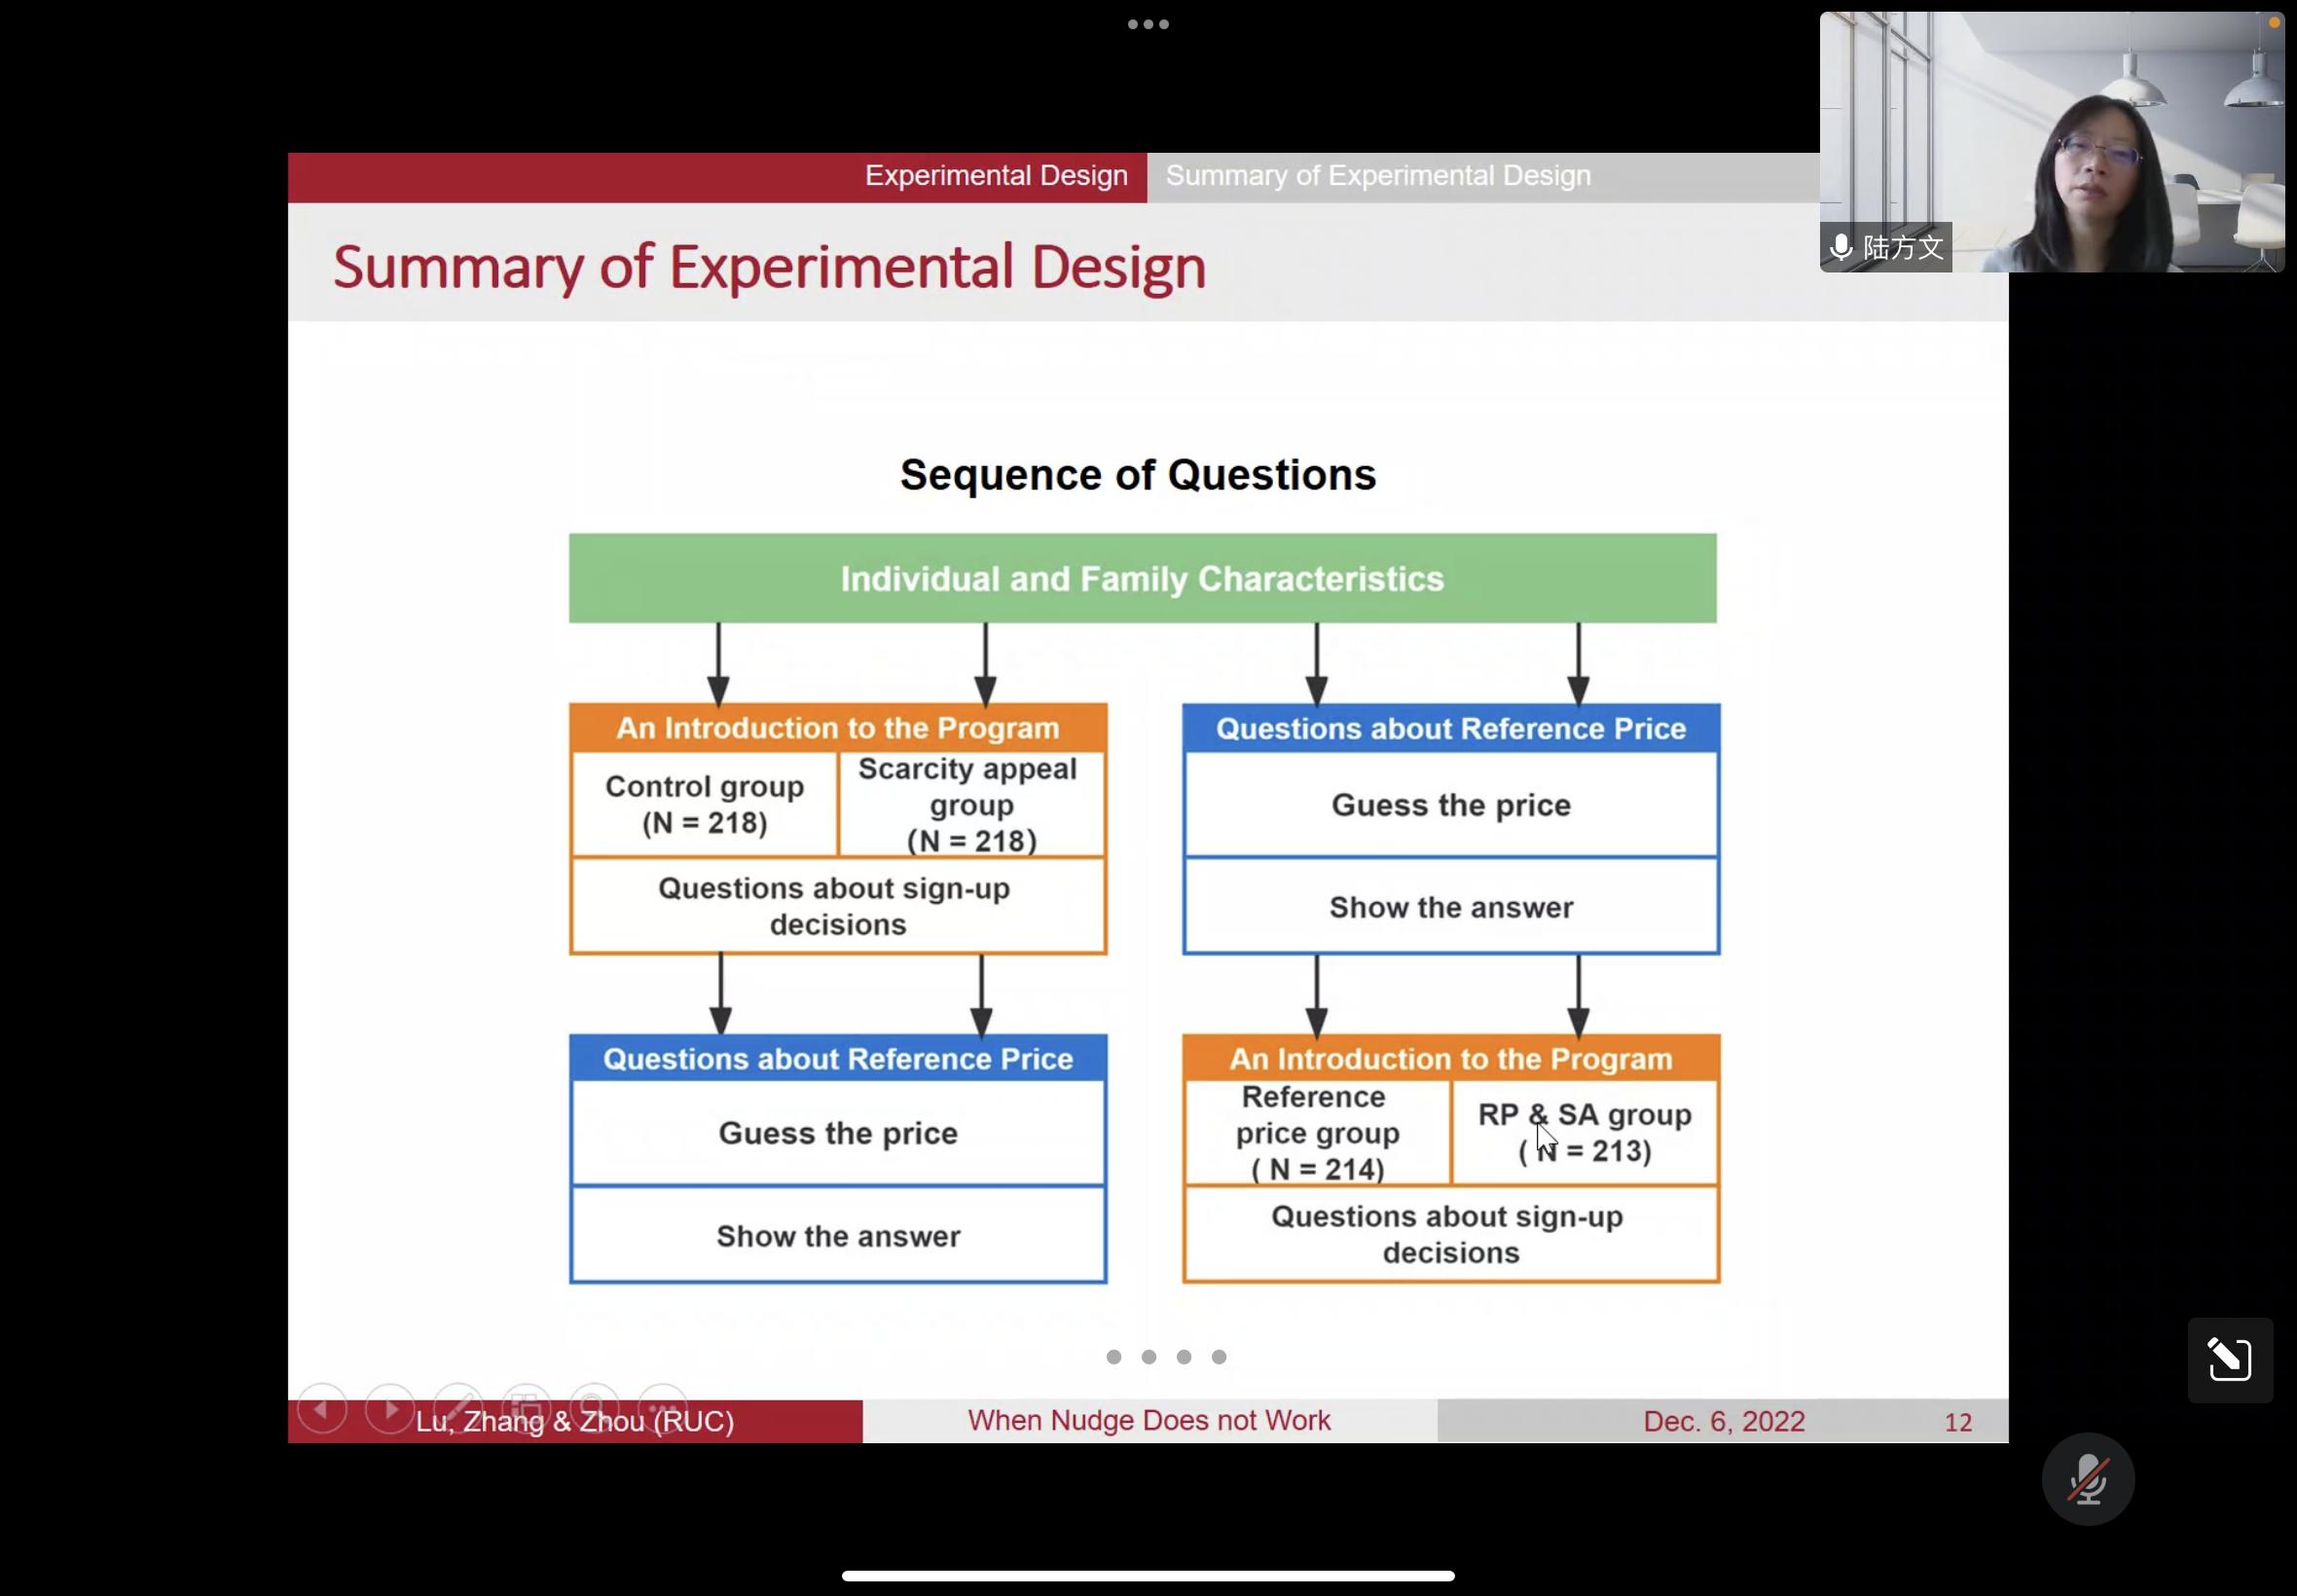The width and height of the screenshot is (2297, 1596).
Task: Unmute the microphone button
Action: tap(2087, 1479)
